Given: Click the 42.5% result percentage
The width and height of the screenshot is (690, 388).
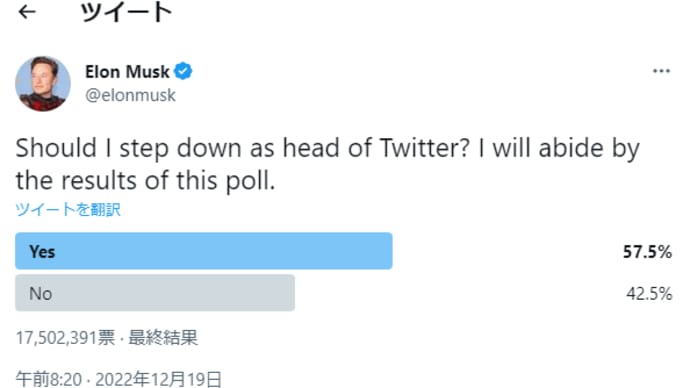Looking at the screenshot, I should pyautogui.click(x=649, y=293).
